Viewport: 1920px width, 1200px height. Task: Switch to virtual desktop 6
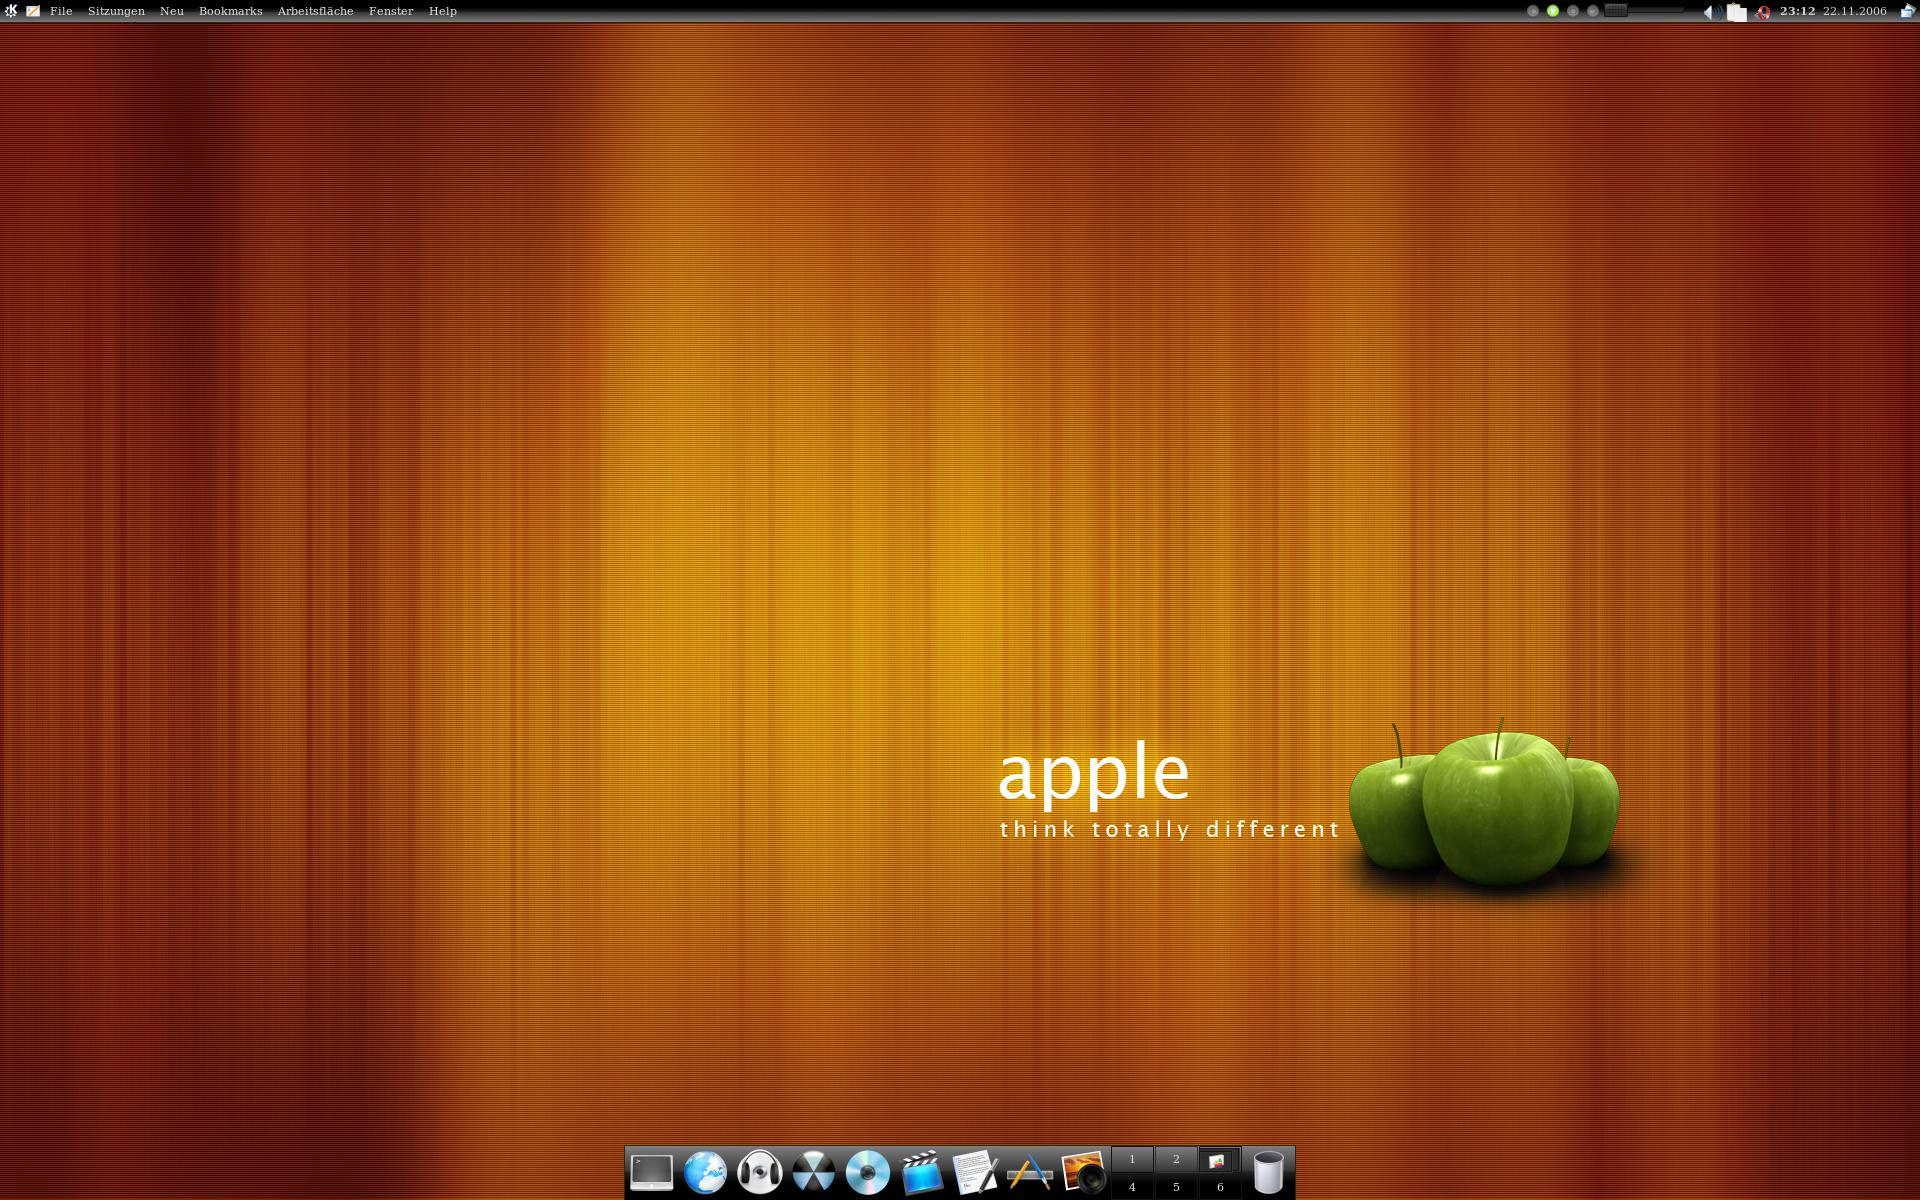point(1219,1187)
